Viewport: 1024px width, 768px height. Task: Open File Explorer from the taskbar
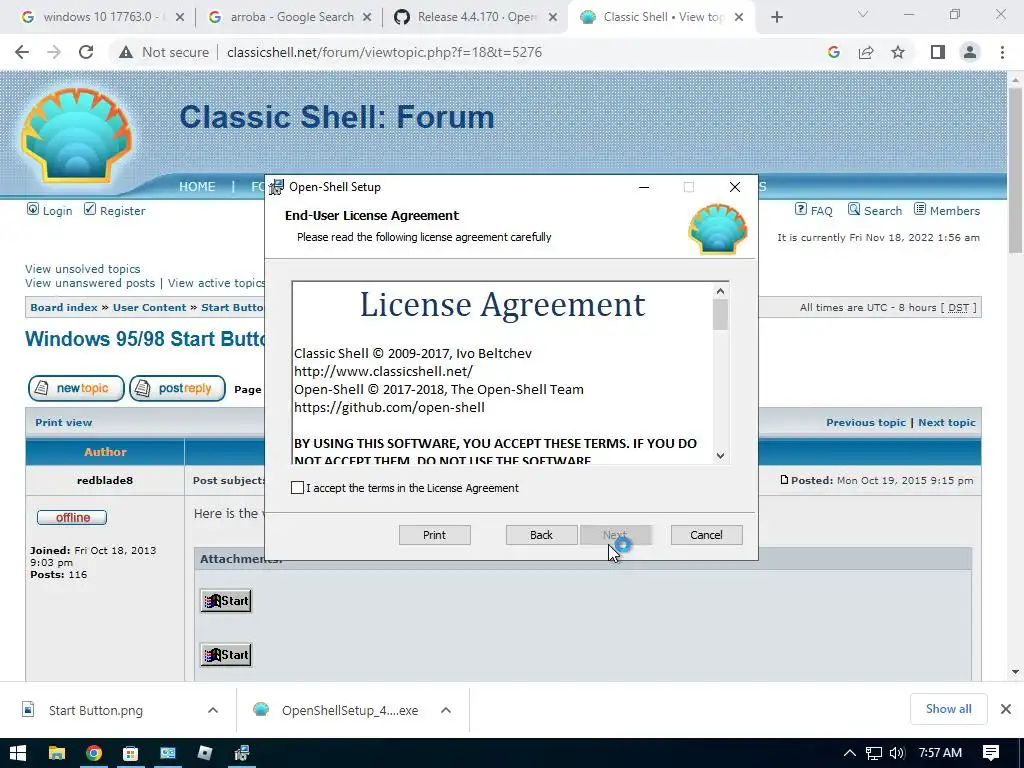click(57, 753)
